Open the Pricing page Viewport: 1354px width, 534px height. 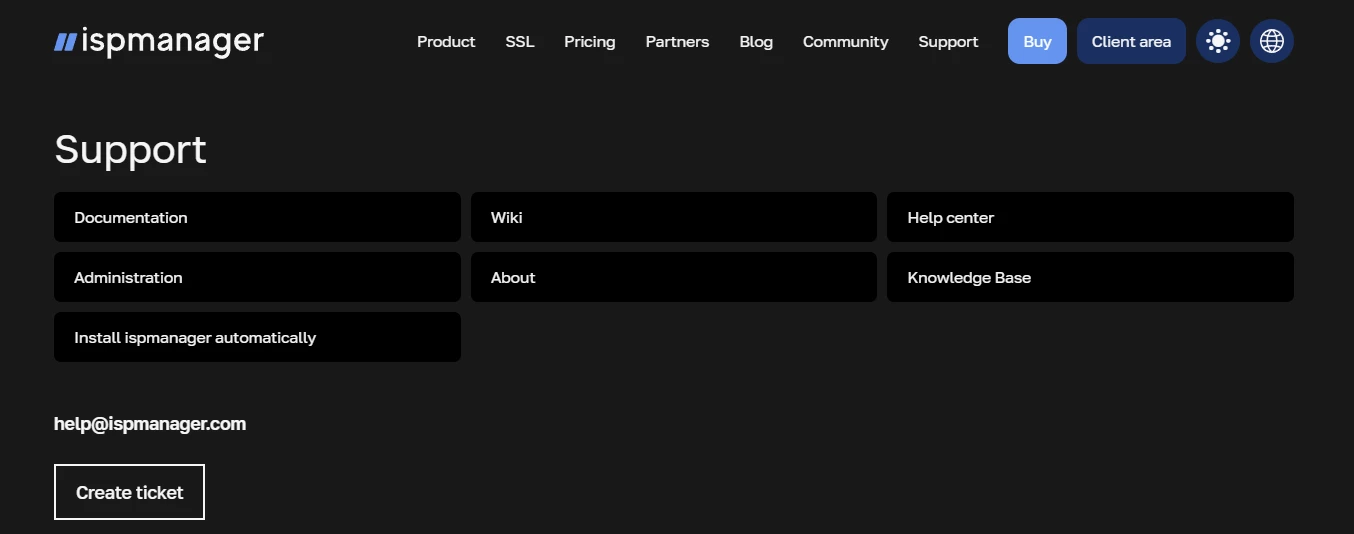[x=590, y=42]
